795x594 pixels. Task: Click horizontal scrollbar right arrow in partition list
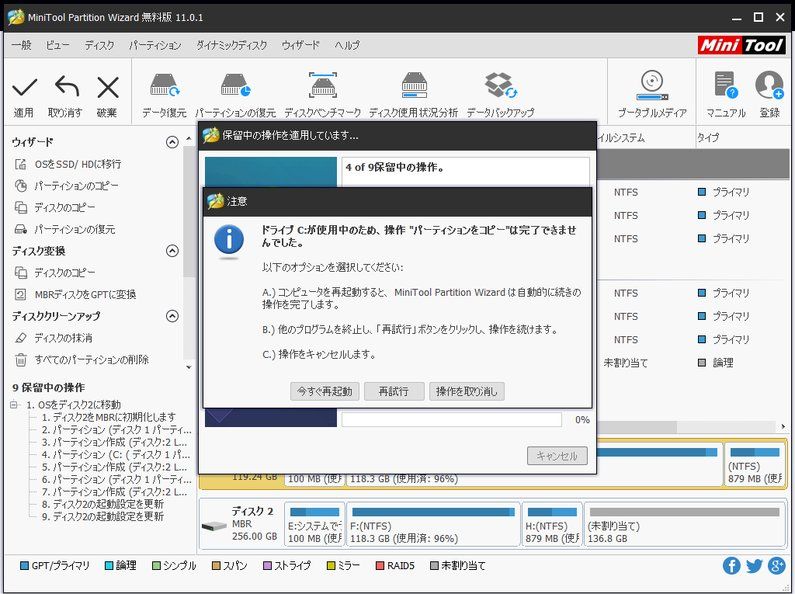tap(783, 426)
